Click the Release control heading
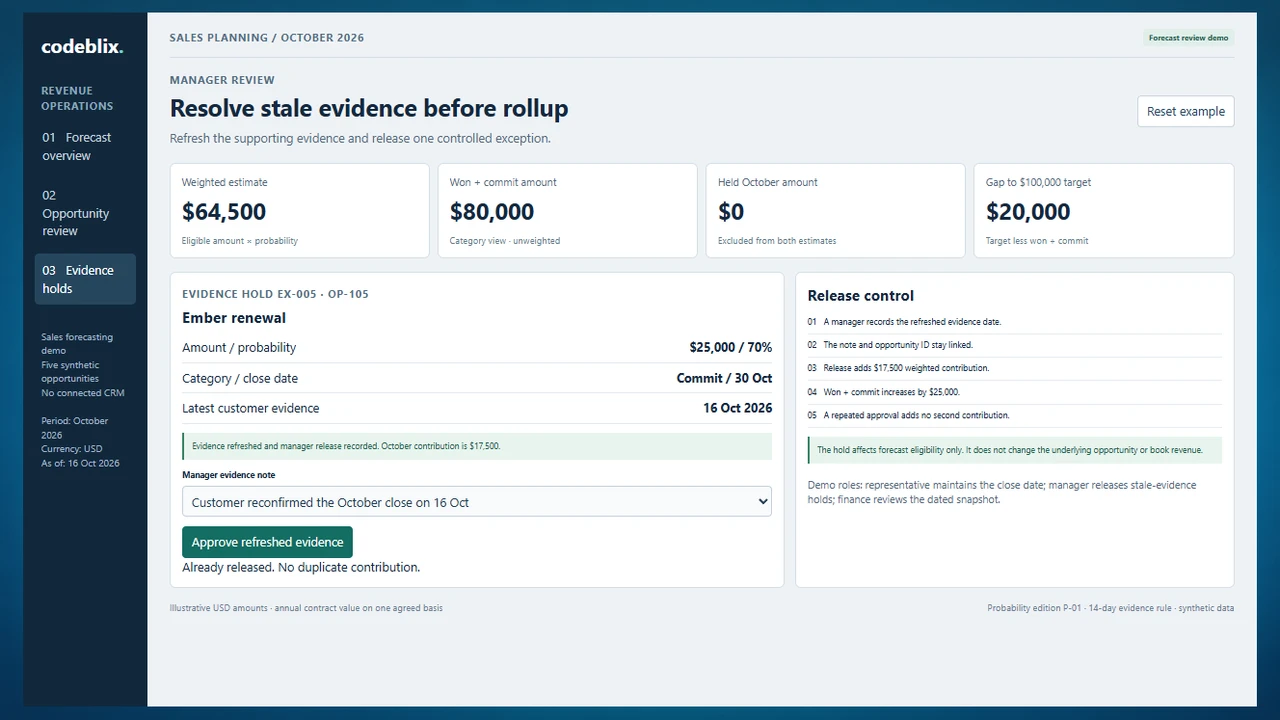1280x720 pixels. [x=861, y=296]
